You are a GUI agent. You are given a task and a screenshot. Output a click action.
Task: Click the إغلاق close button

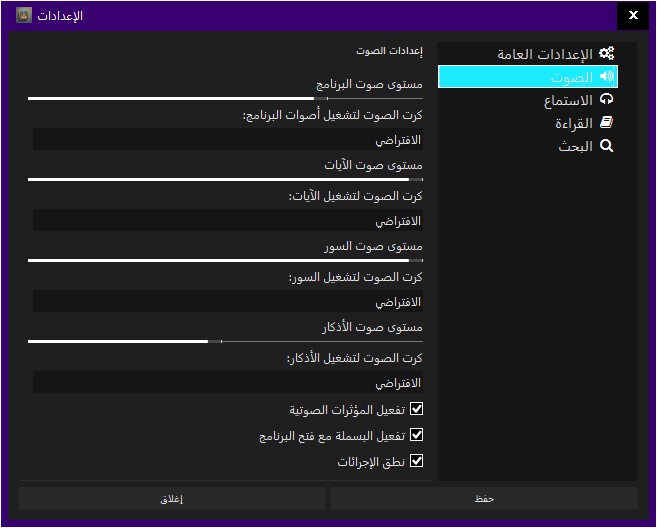pos(172,498)
